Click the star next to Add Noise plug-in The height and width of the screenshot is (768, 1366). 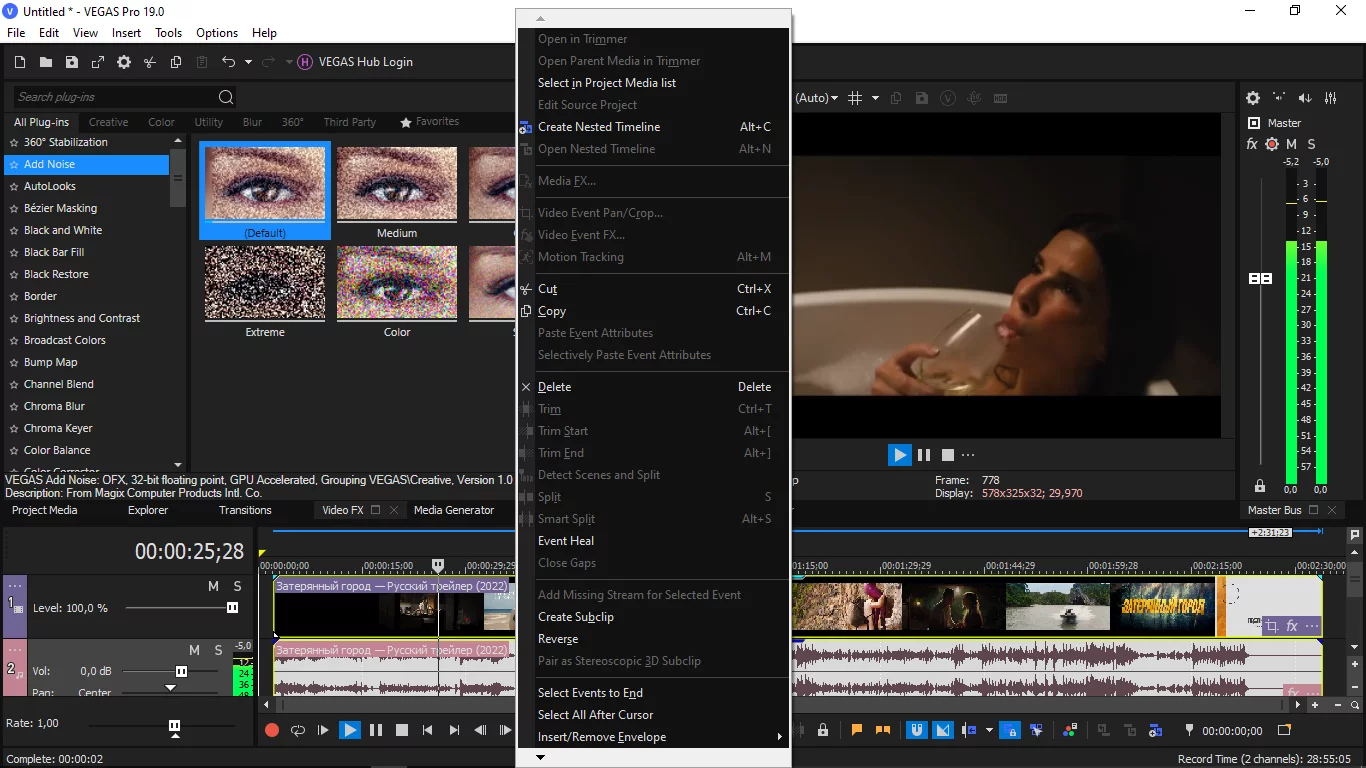coord(14,164)
